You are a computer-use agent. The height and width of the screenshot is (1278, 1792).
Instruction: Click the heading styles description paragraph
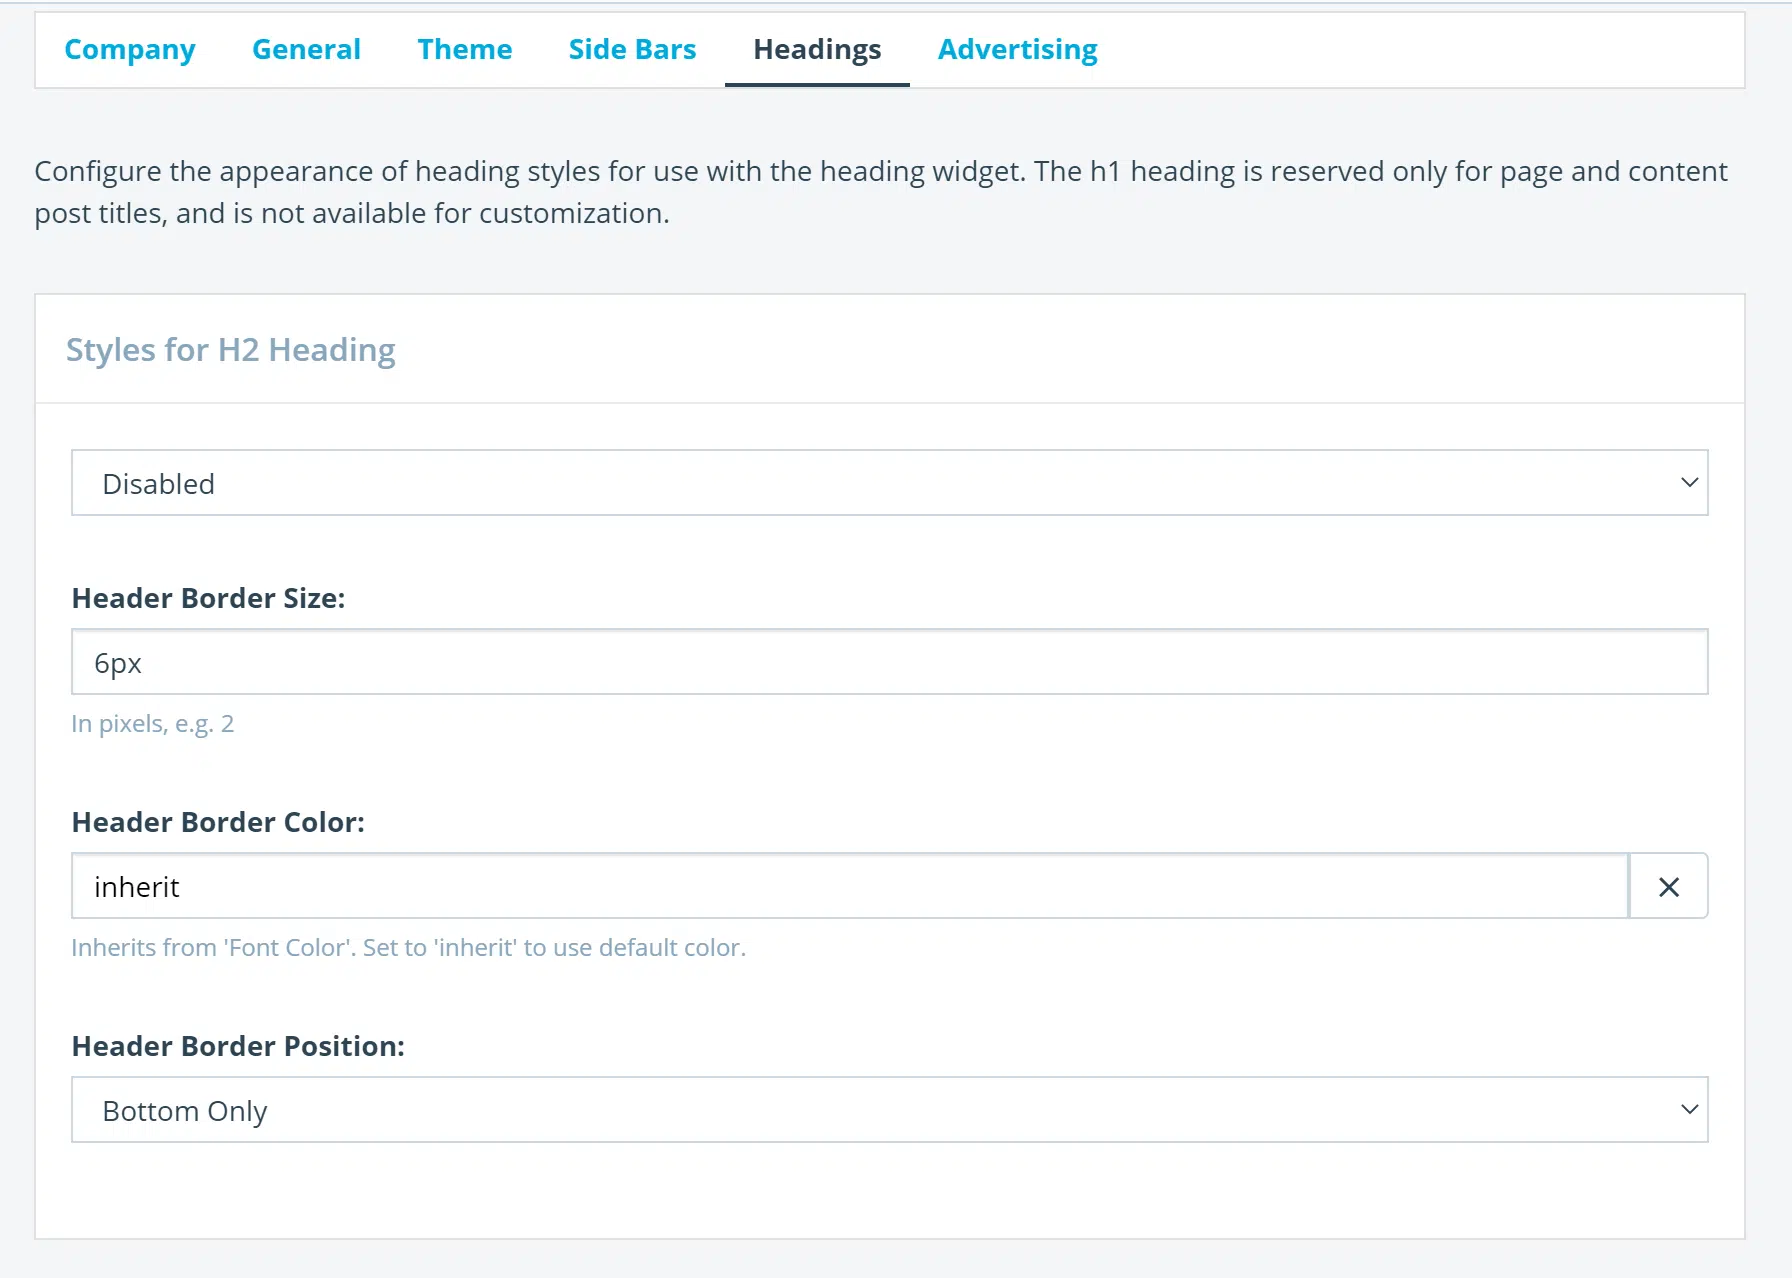coord(880,192)
